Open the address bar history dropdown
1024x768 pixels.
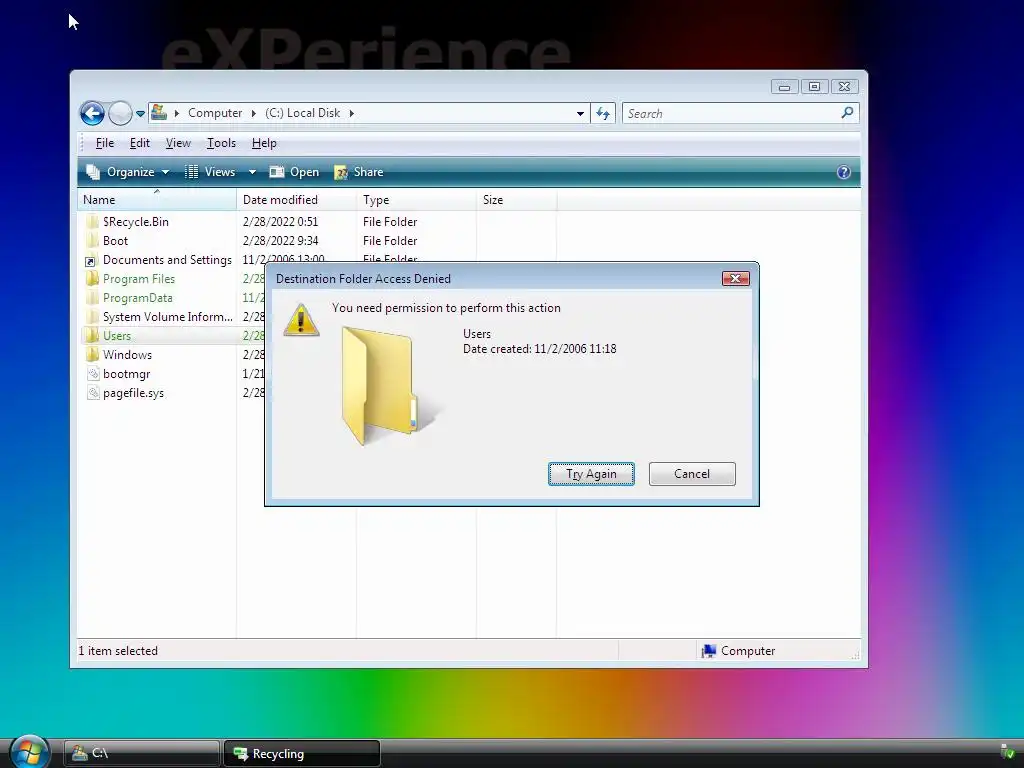click(580, 114)
